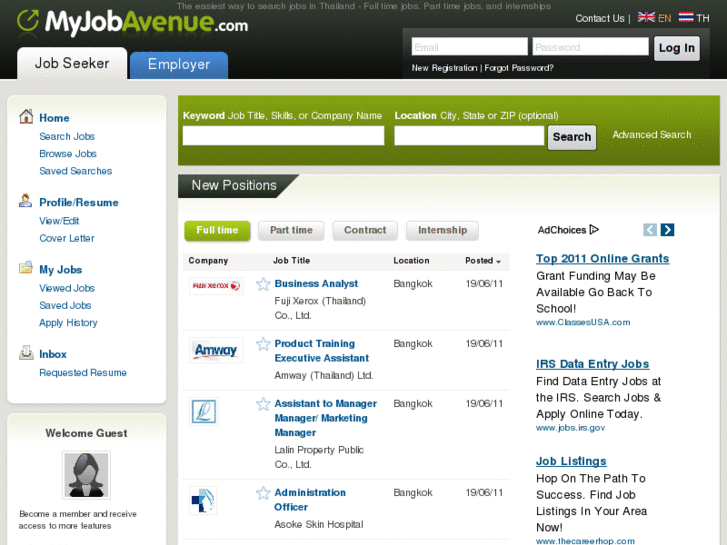The height and width of the screenshot is (545, 727).
Task: Click the Thailand flag icon
Action: [686, 18]
